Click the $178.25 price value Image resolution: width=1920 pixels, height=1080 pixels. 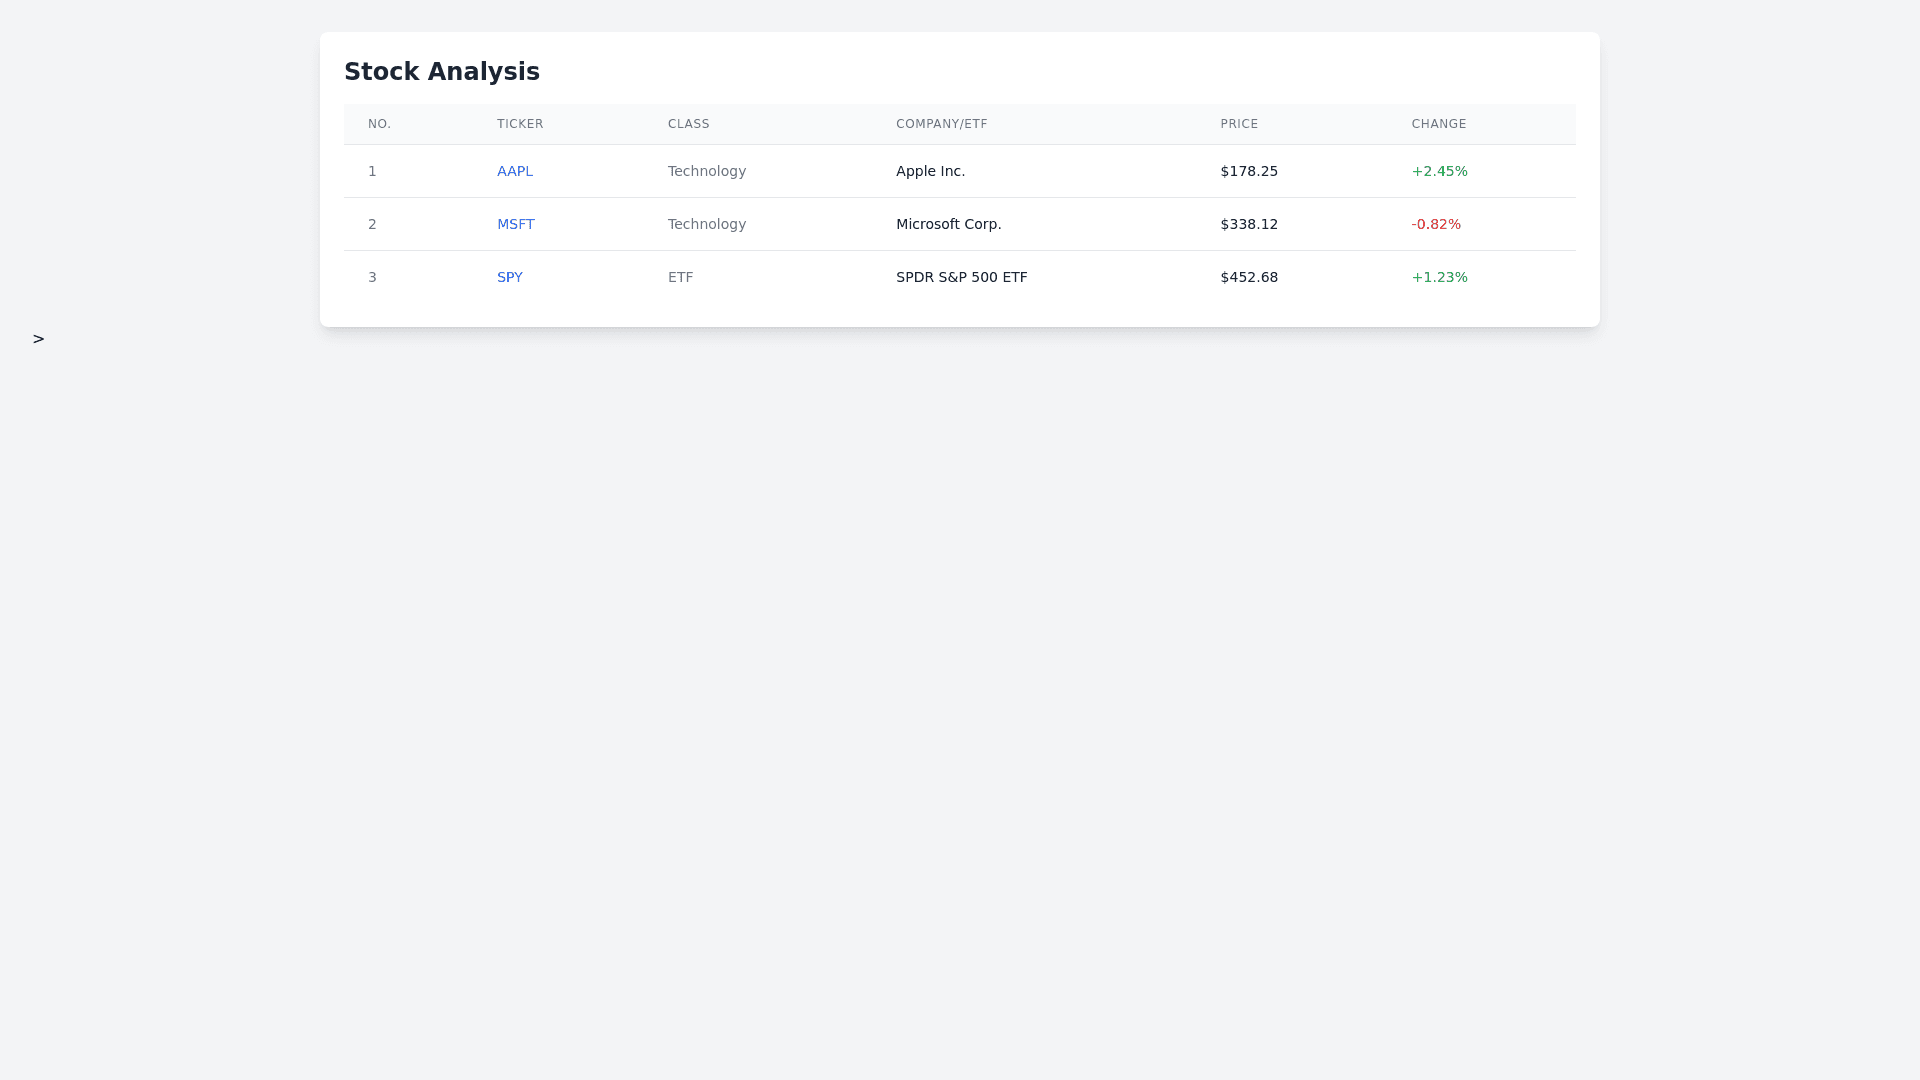1248,171
